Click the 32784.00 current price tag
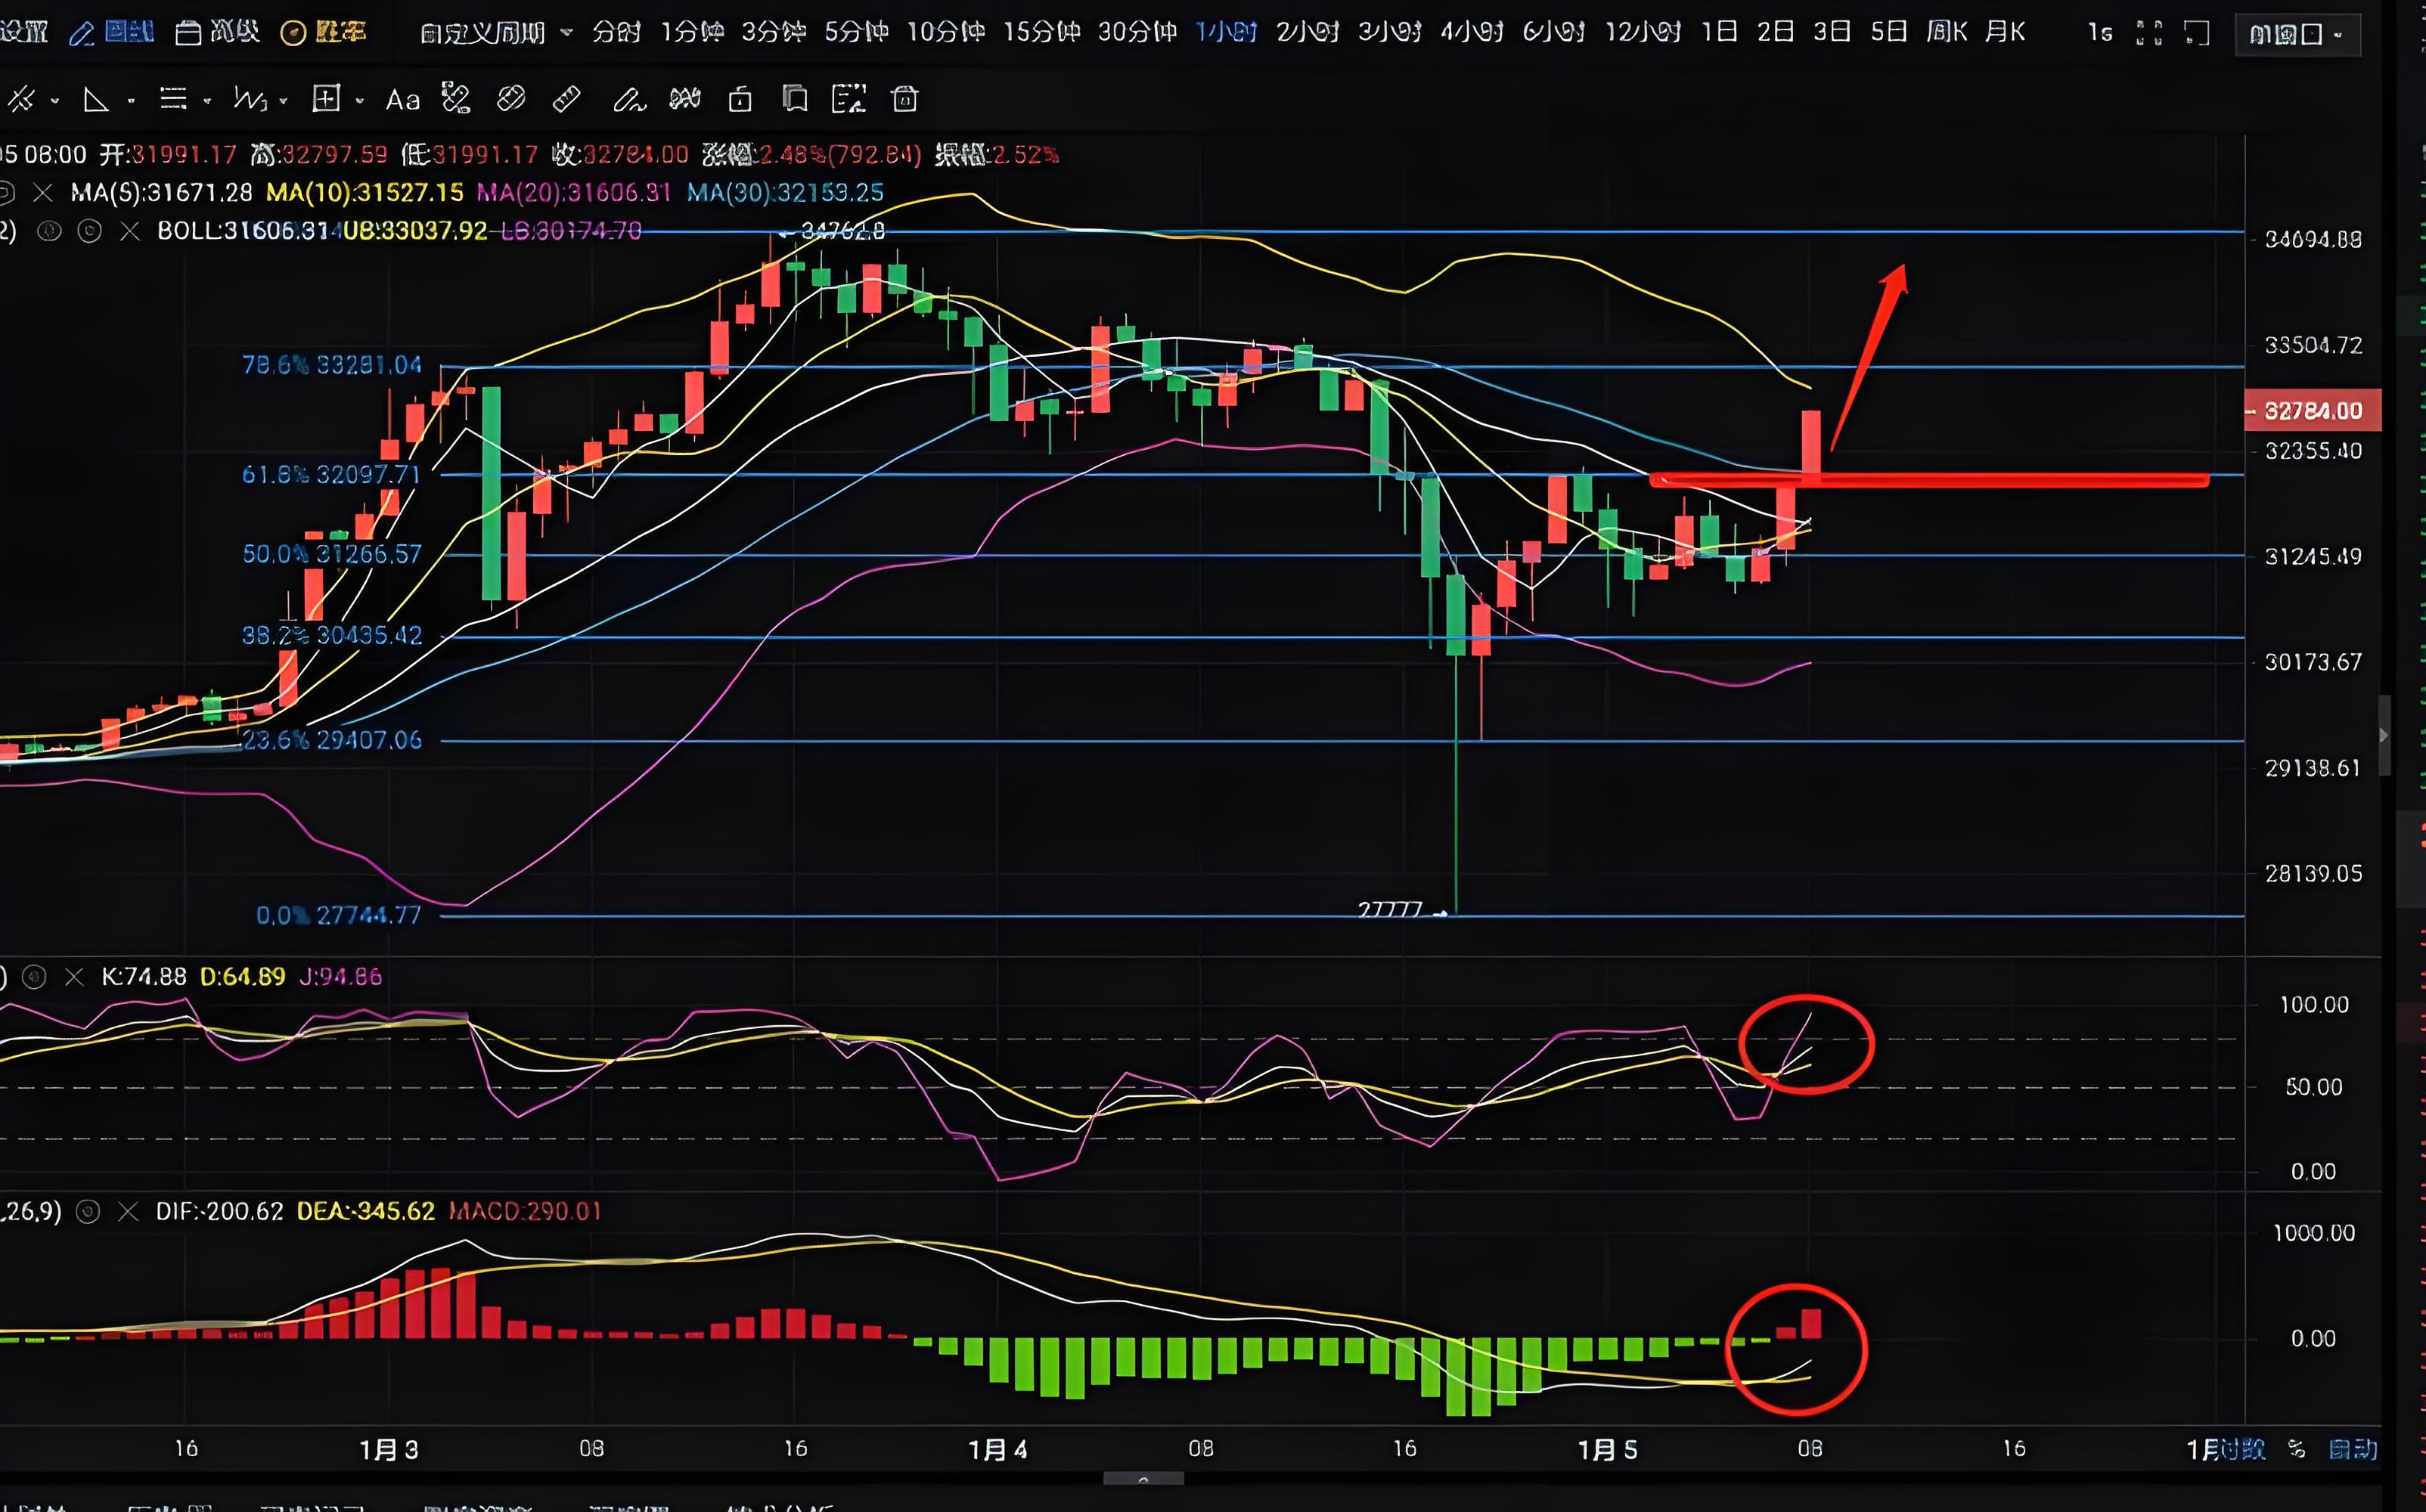This screenshot has height=1512, width=2426. pos(2313,411)
